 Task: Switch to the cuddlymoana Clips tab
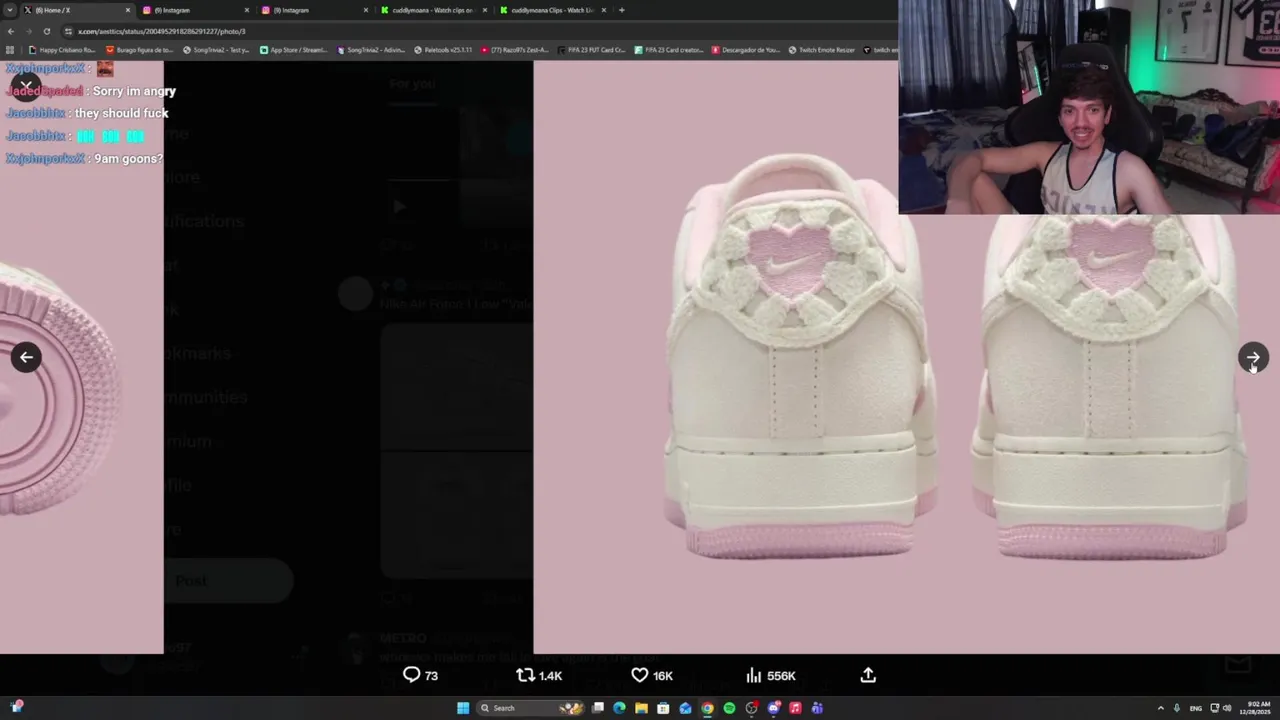(552, 10)
